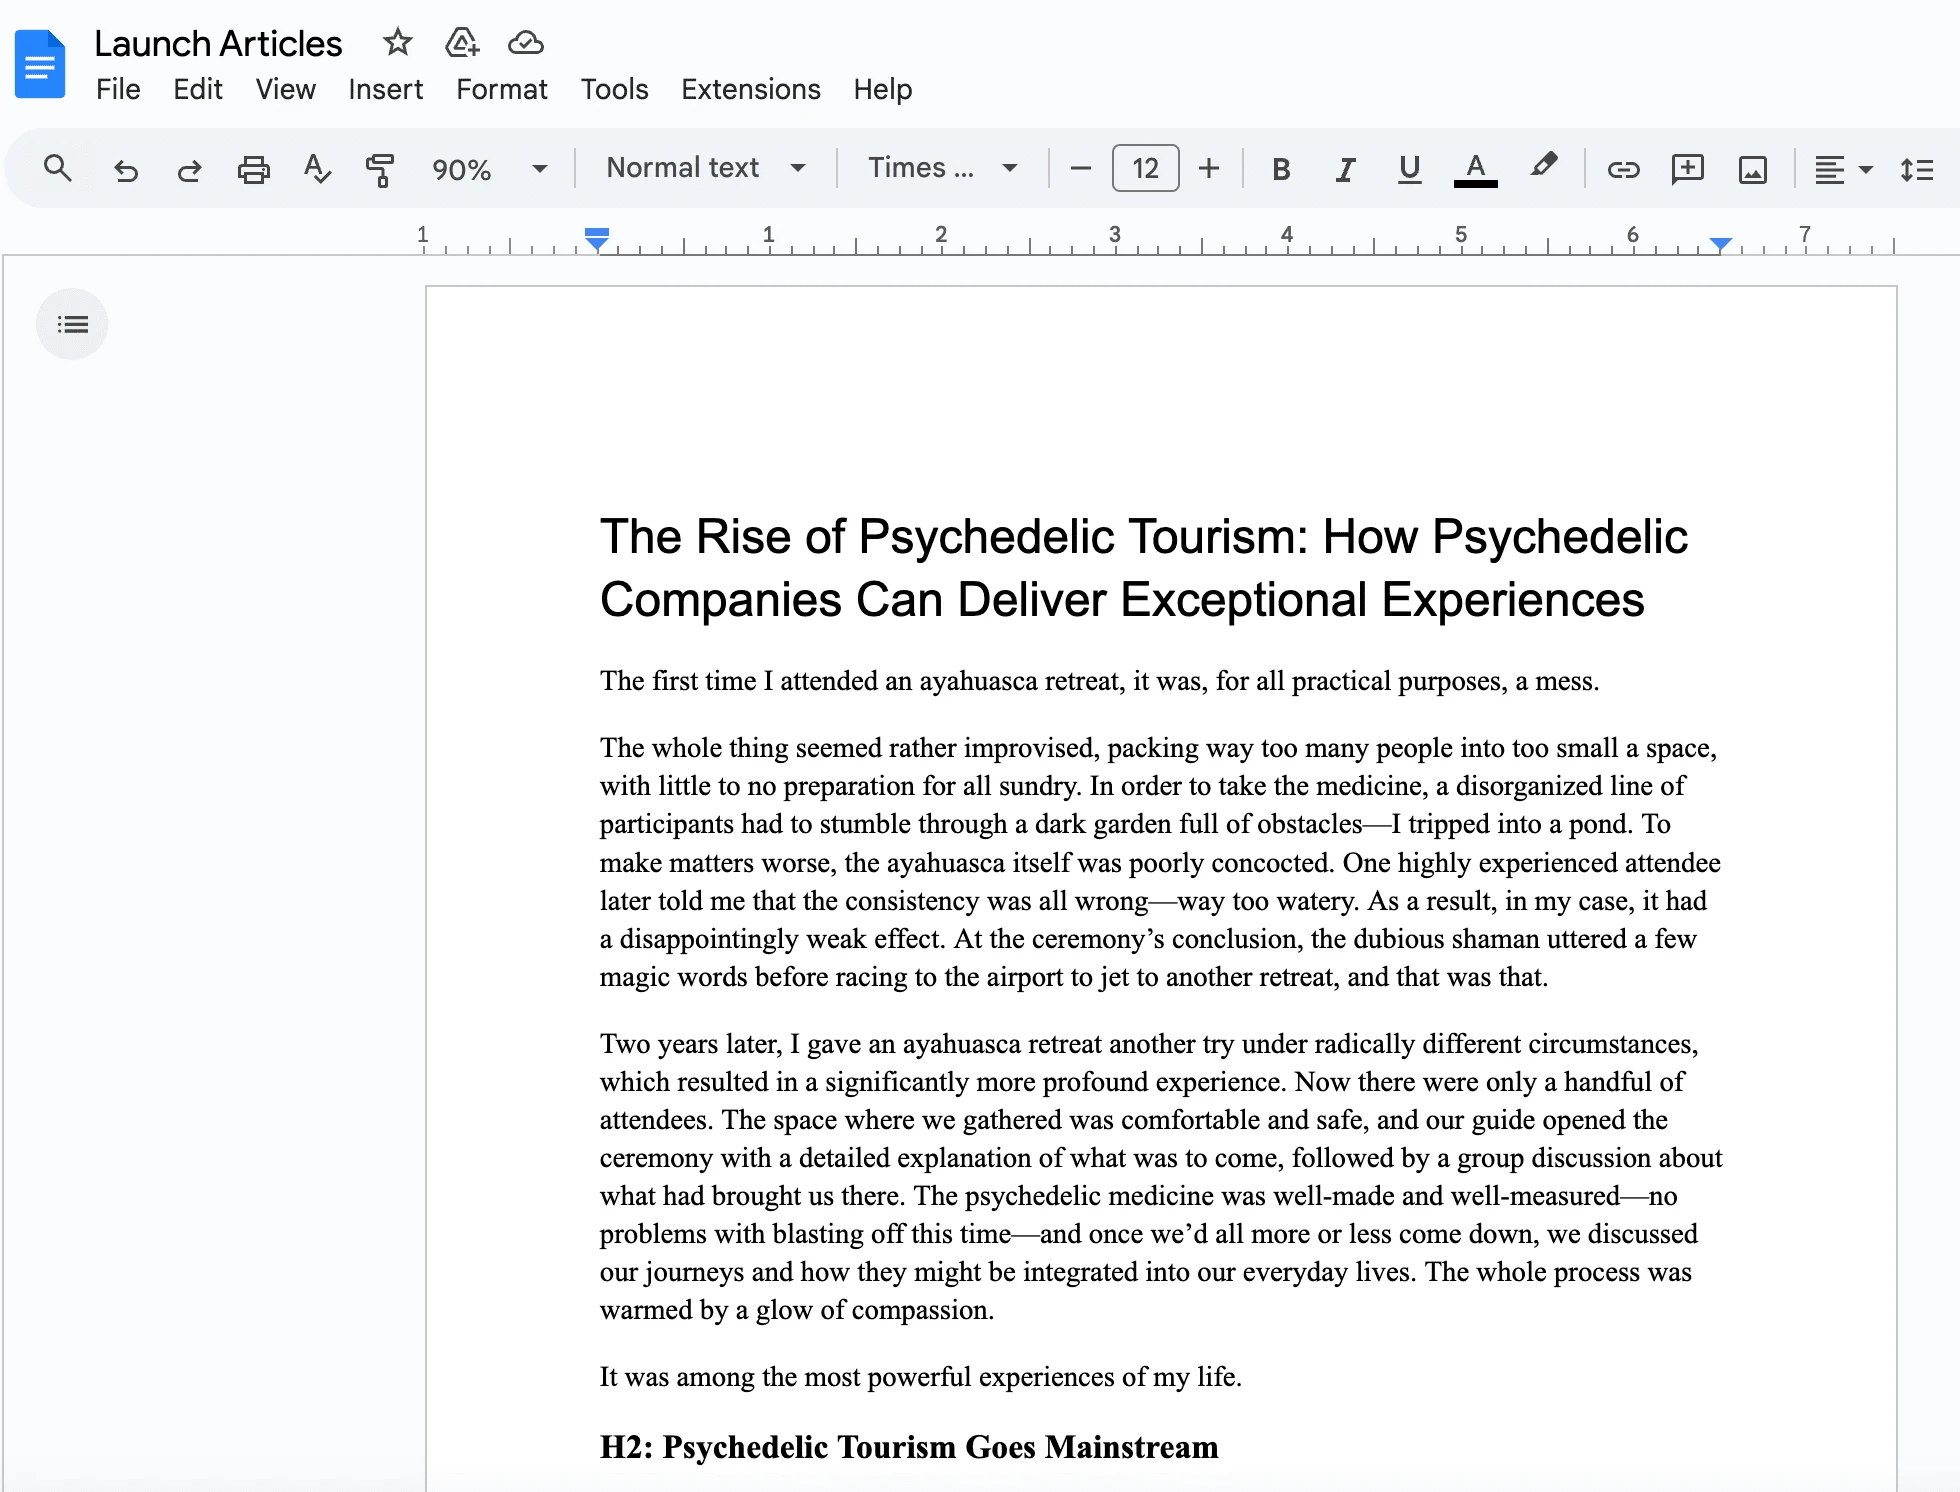Image resolution: width=1960 pixels, height=1492 pixels.
Task: Select the paint format roller tool
Action: coord(380,169)
